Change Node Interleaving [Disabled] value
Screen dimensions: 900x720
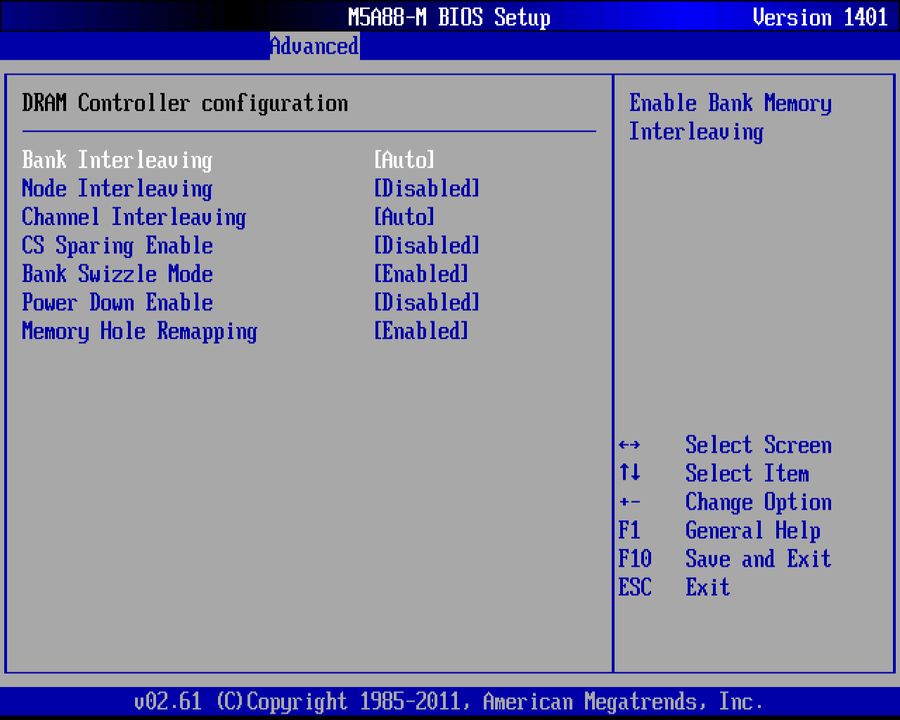click(x=426, y=188)
